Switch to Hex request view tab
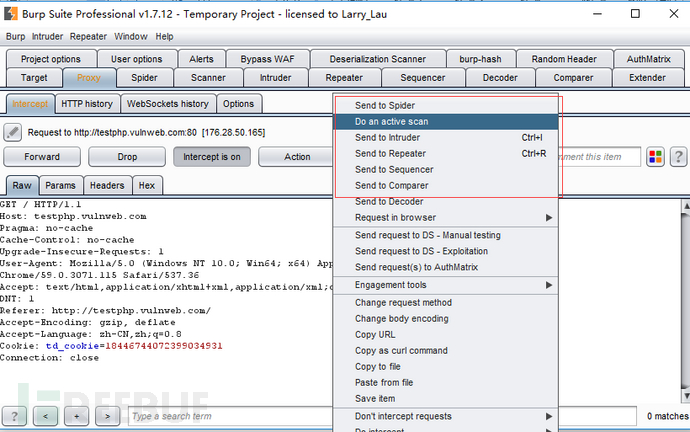Screen dimensions: 690x432 pyautogui.click(x=147, y=186)
